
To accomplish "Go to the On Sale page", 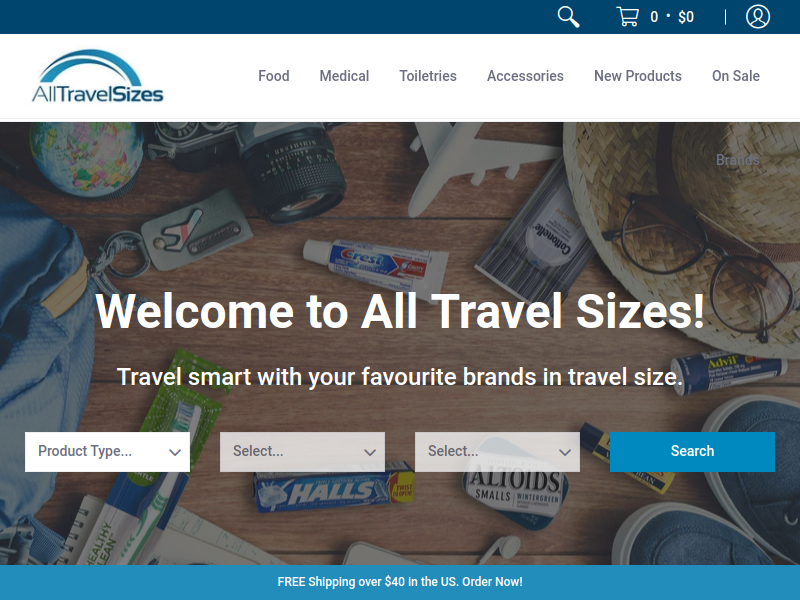I will point(736,76).
